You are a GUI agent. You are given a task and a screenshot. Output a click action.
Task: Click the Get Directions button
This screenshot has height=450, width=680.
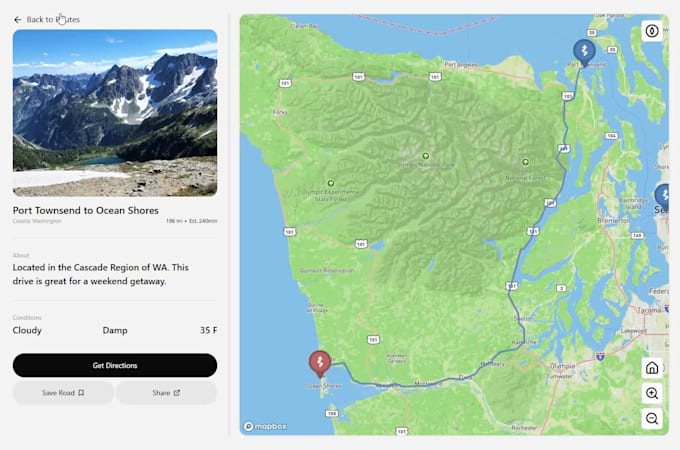115,365
